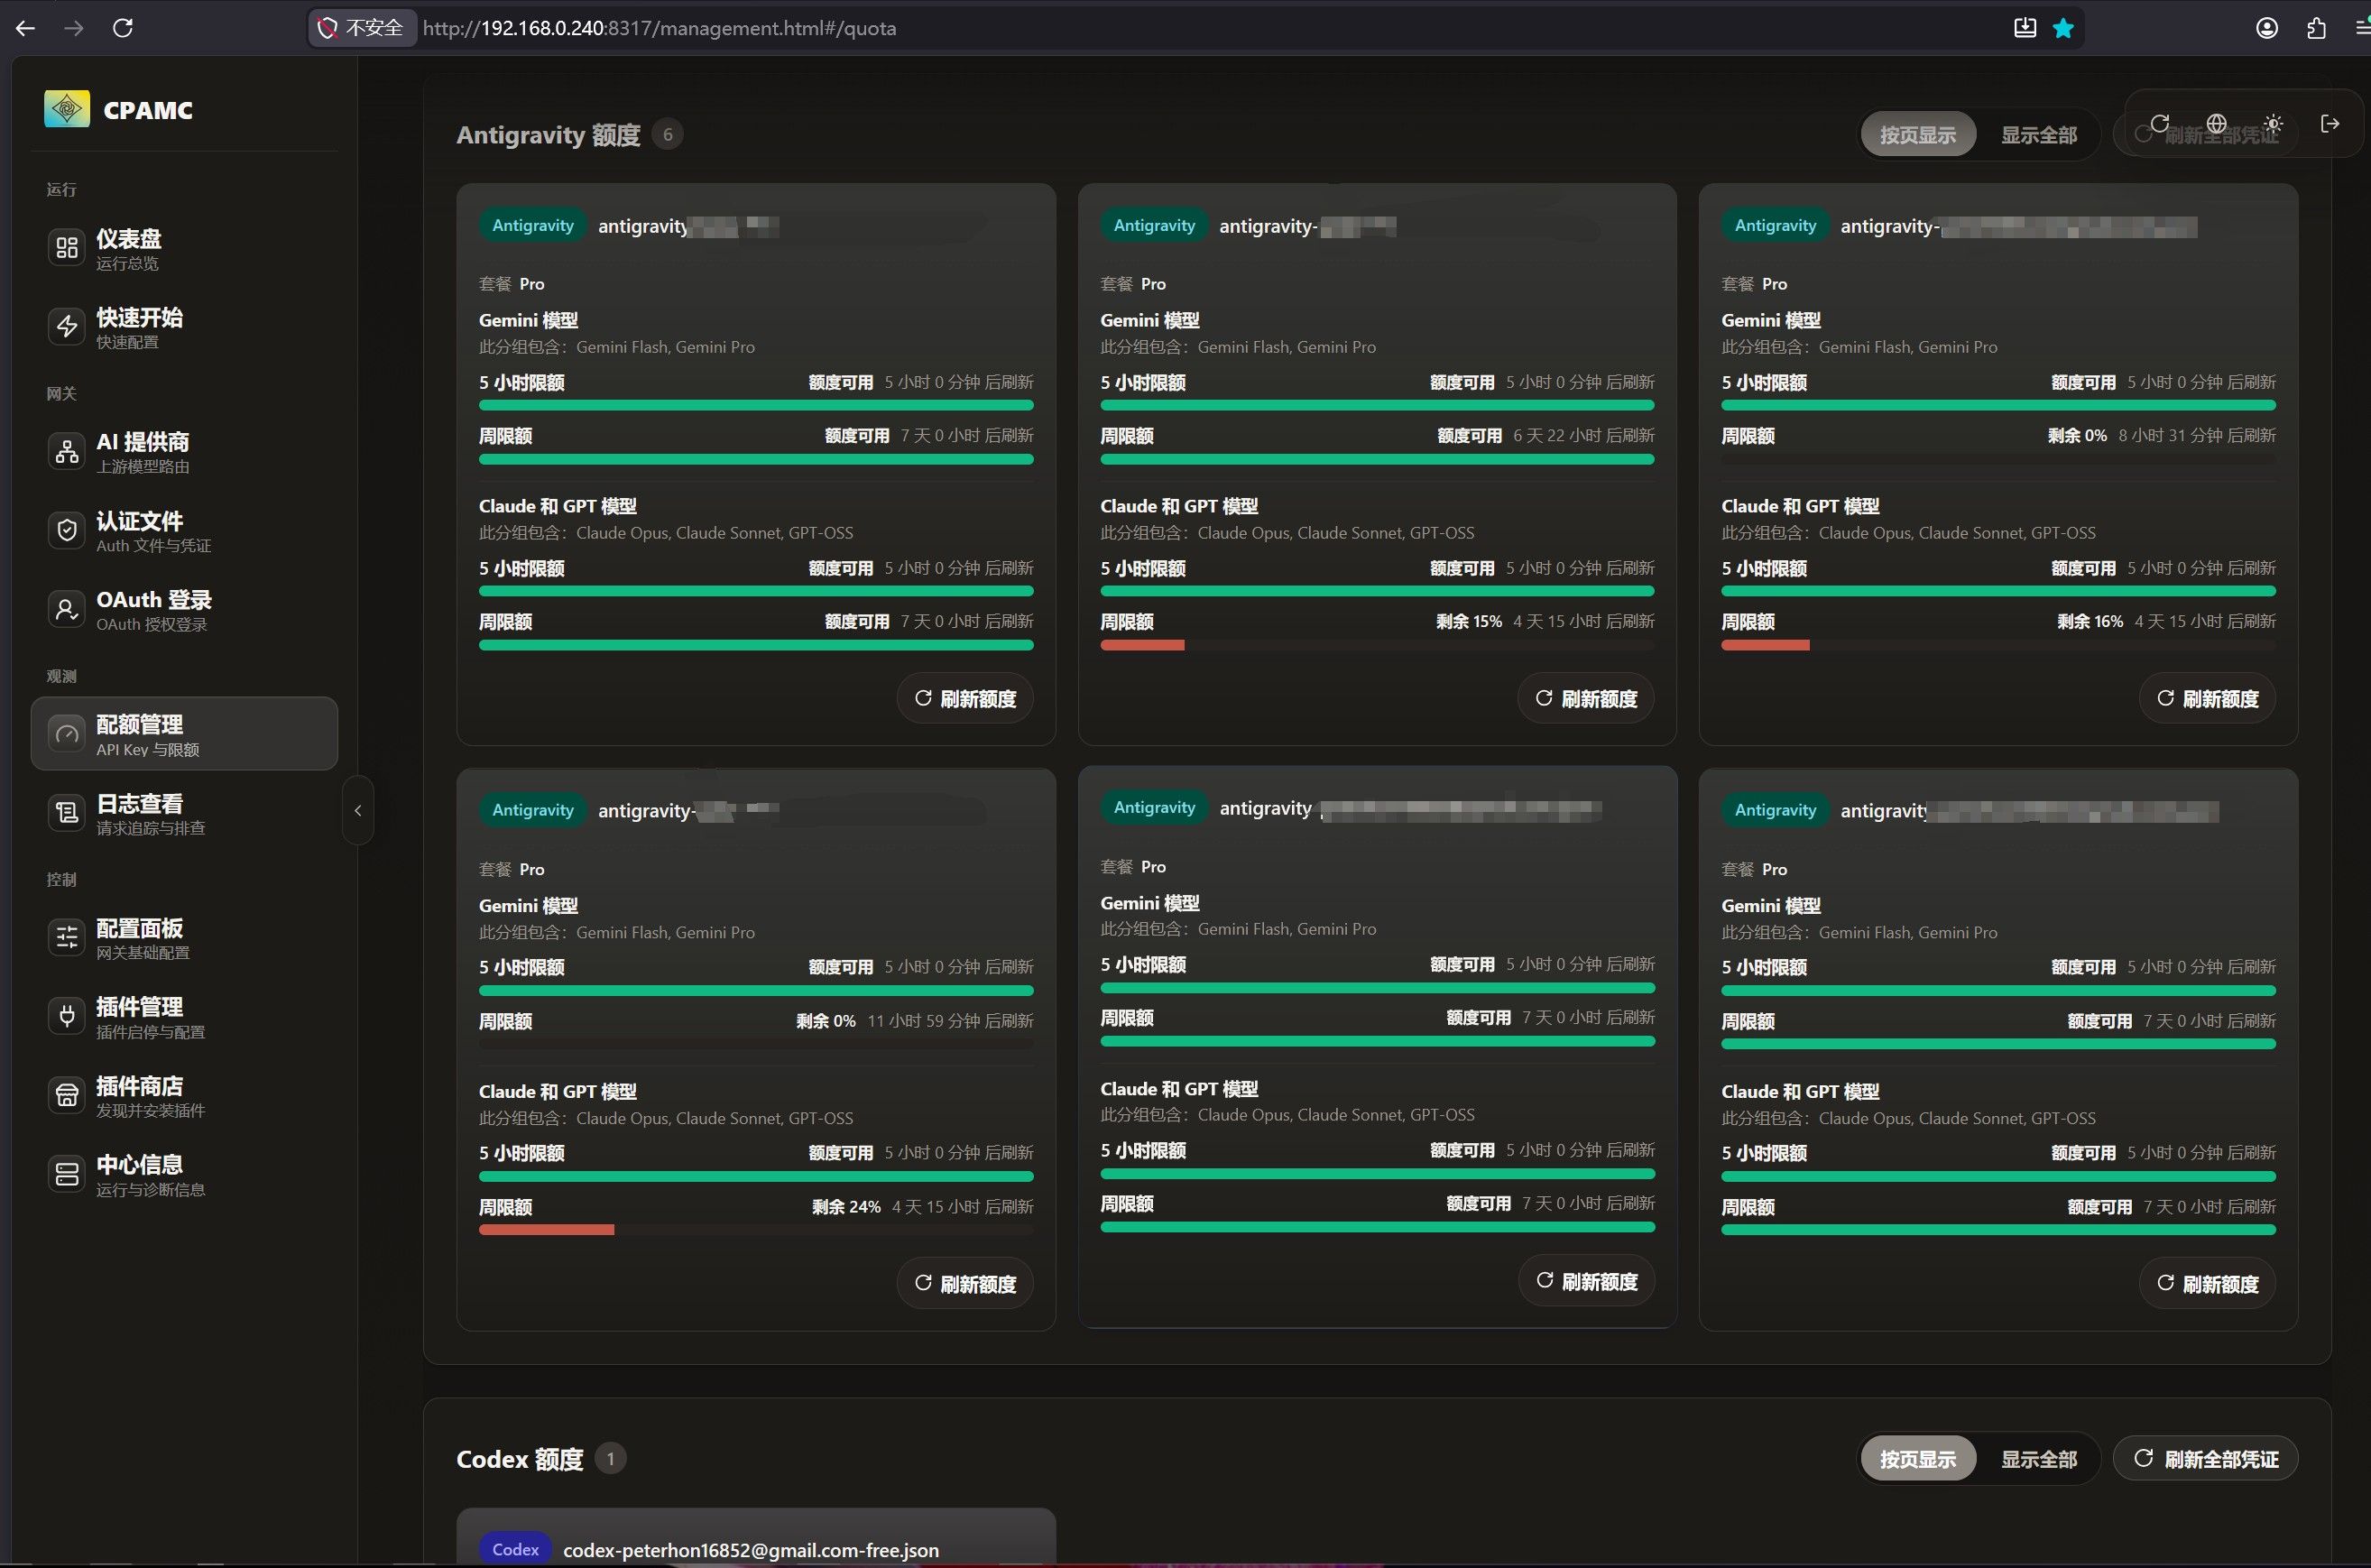This screenshot has width=2371, height=1568.
Task: Click codex-peterhon16852@gmail.com-free.json filename
Action: pos(751,1550)
